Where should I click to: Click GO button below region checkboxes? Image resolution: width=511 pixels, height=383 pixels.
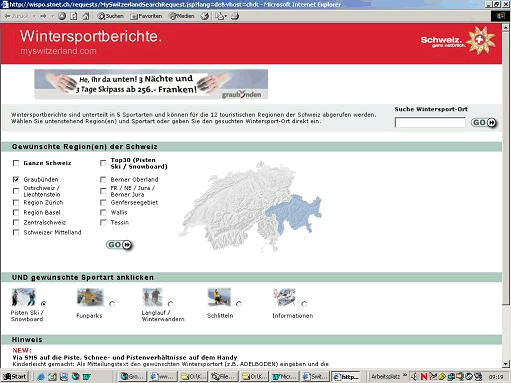click(x=119, y=245)
